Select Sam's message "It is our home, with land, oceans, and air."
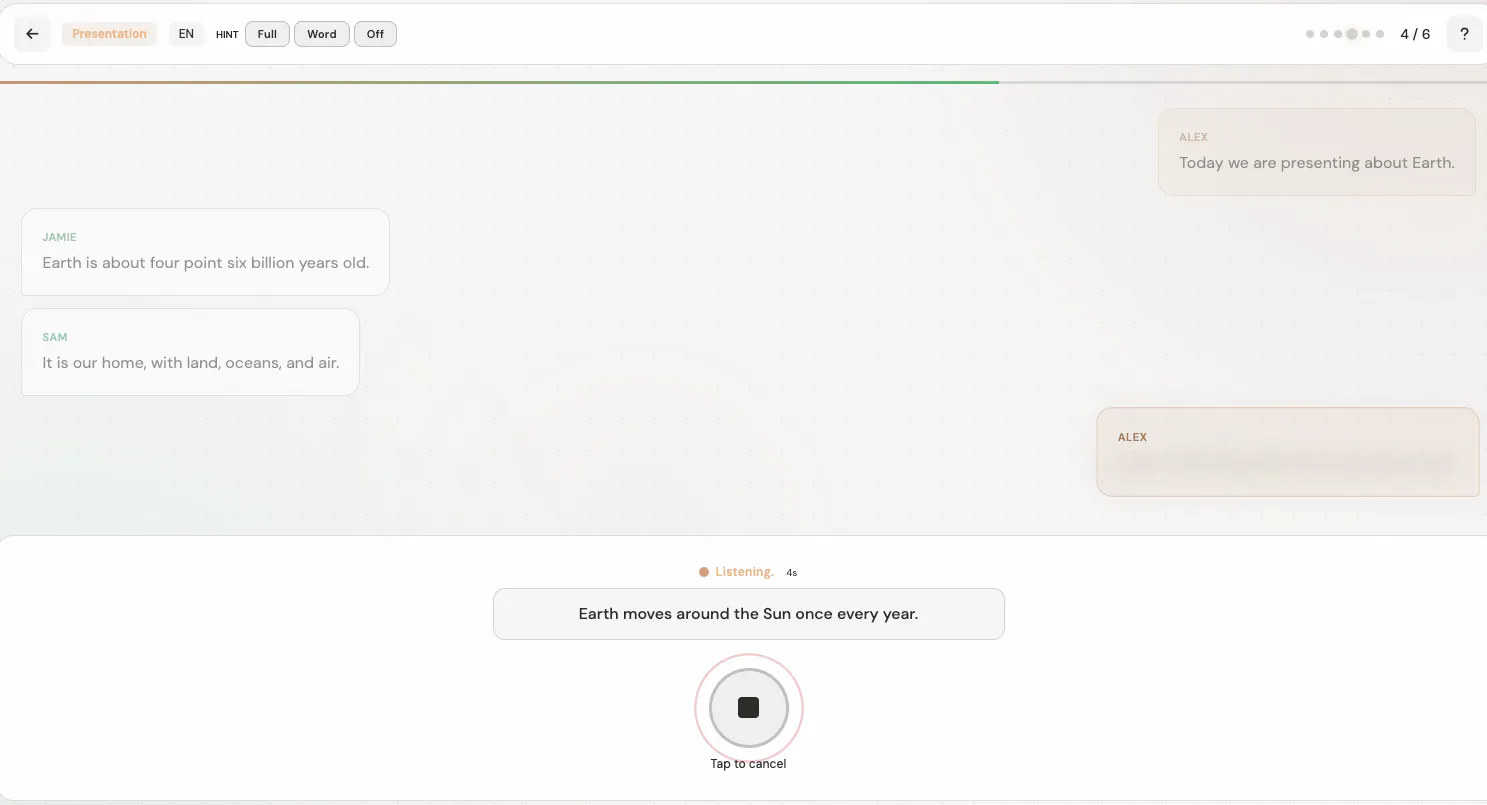 click(190, 352)
